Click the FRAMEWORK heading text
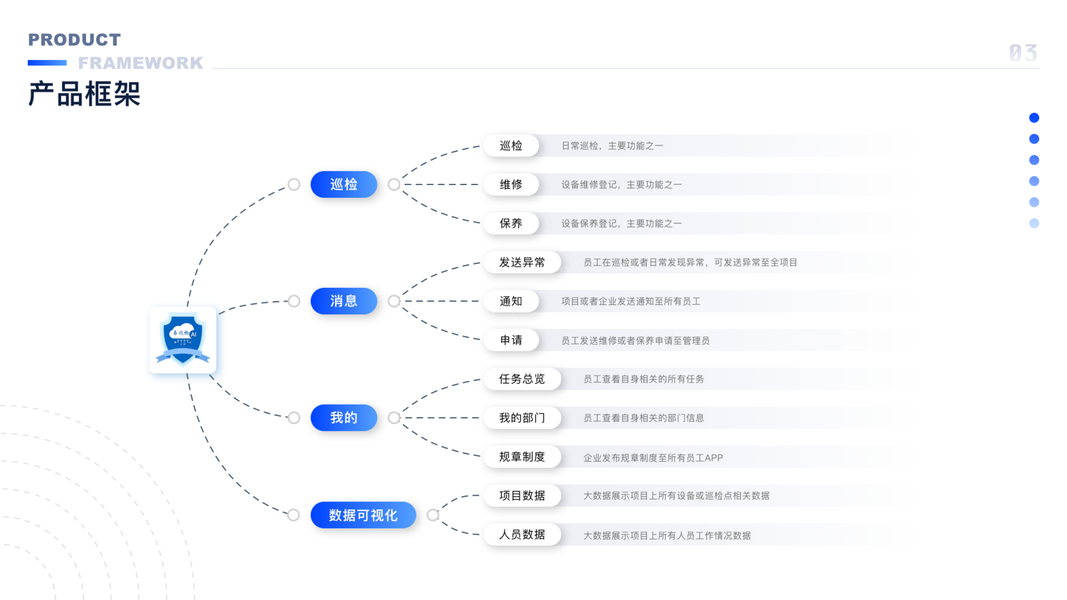The width and height of the screenshot is (1067, 600). coord(140,63)
